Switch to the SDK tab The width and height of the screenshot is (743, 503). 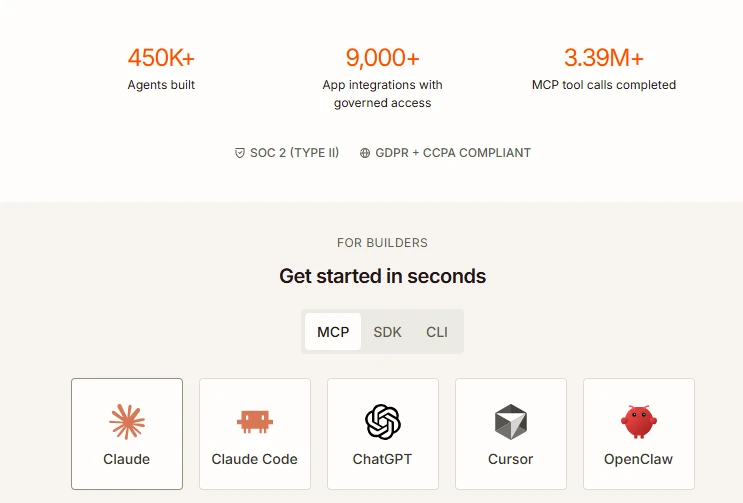point(387,332)
